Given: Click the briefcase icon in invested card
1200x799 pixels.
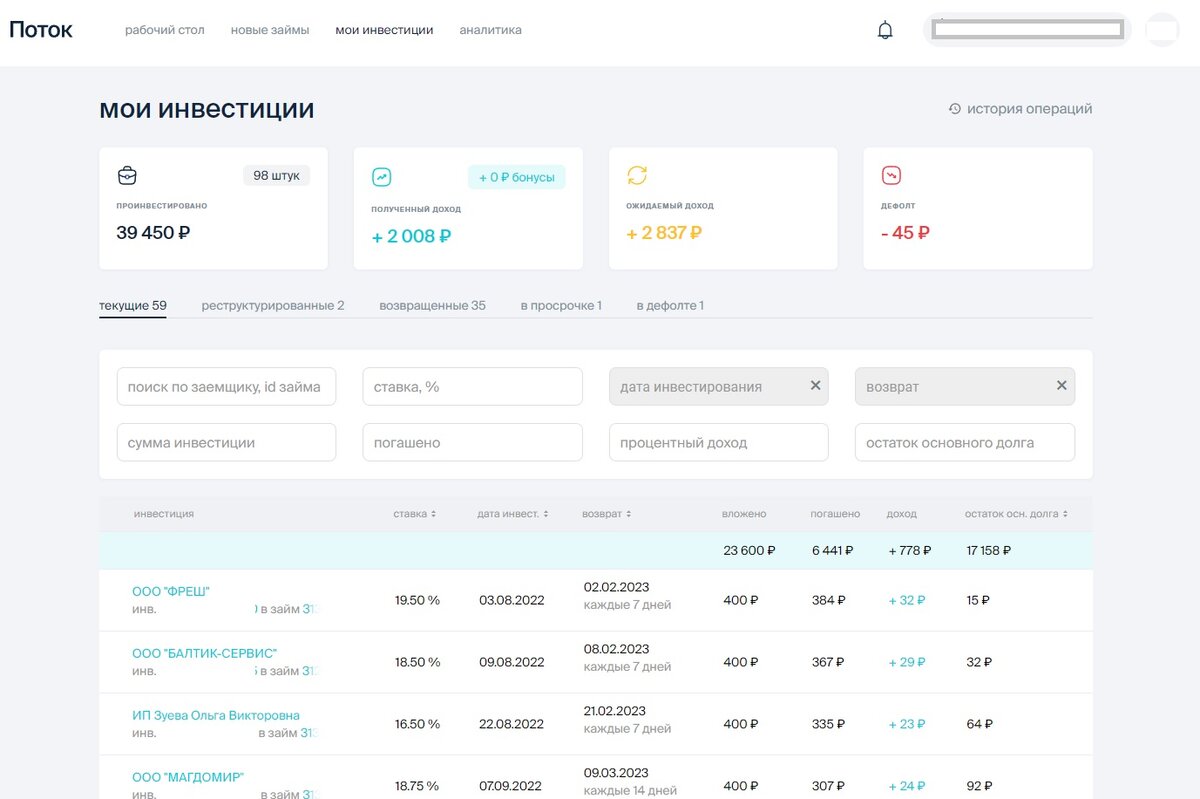Looking at the screenshot, I should click(127, 176).
